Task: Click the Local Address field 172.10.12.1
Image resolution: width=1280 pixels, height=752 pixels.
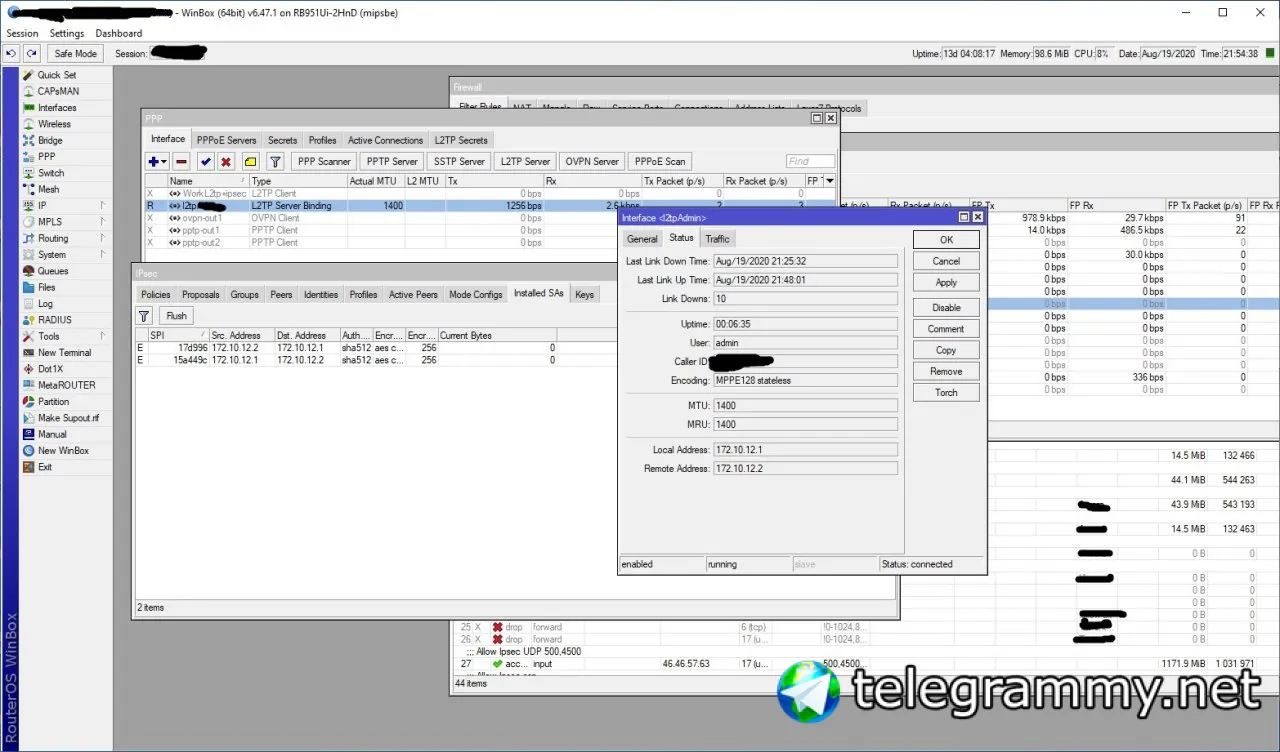Action: 805,450
